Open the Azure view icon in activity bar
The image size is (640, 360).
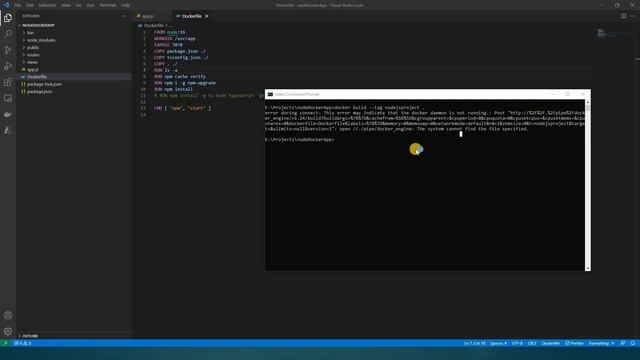click(x=8, y=131)
